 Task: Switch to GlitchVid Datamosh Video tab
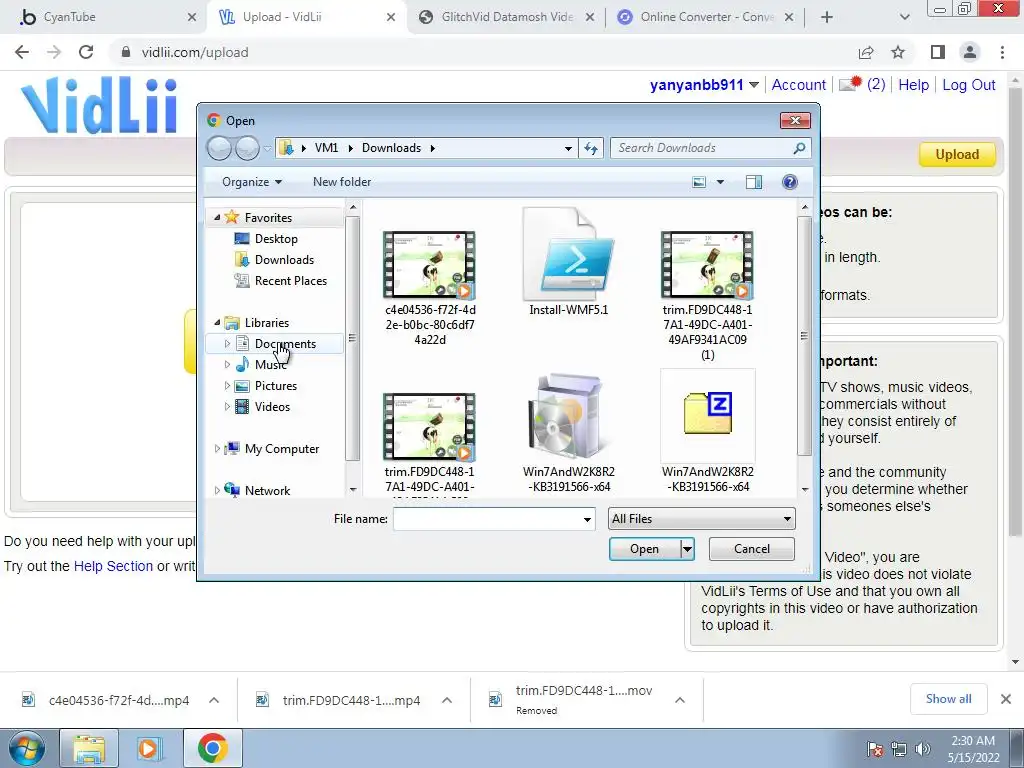click(x=506, y=18)
